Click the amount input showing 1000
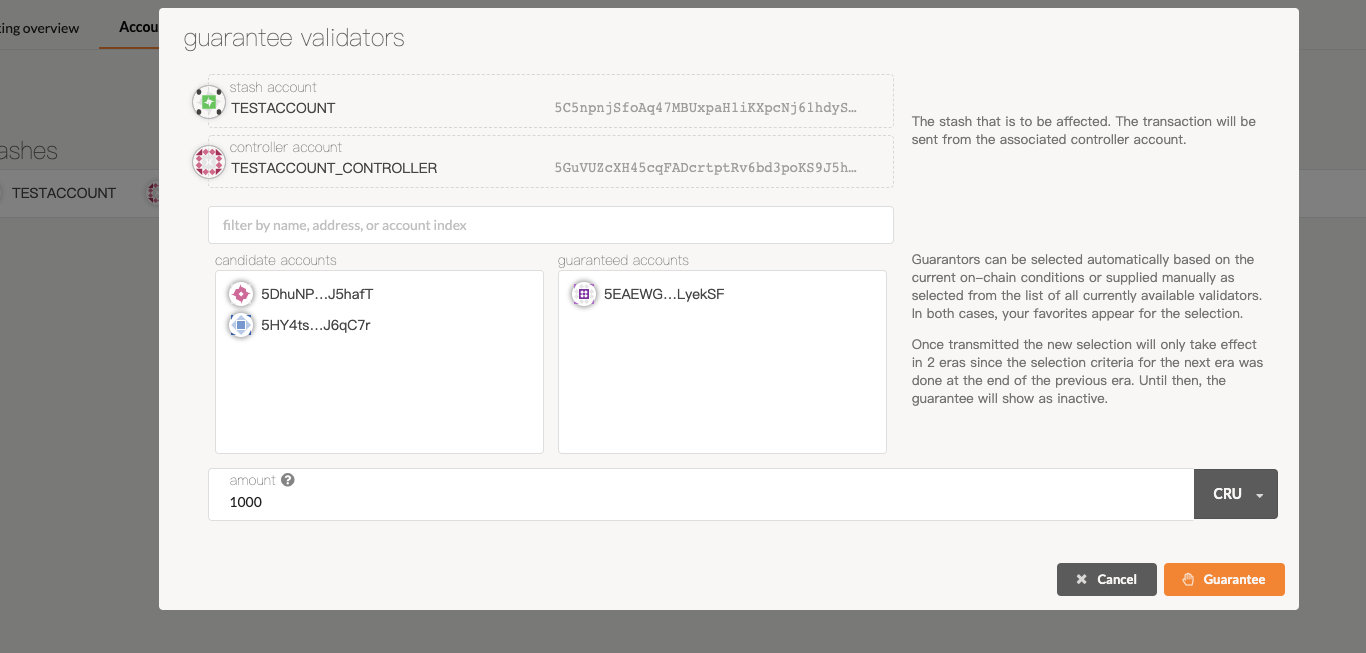This screenshot has height=653, width=1366. 700,502
